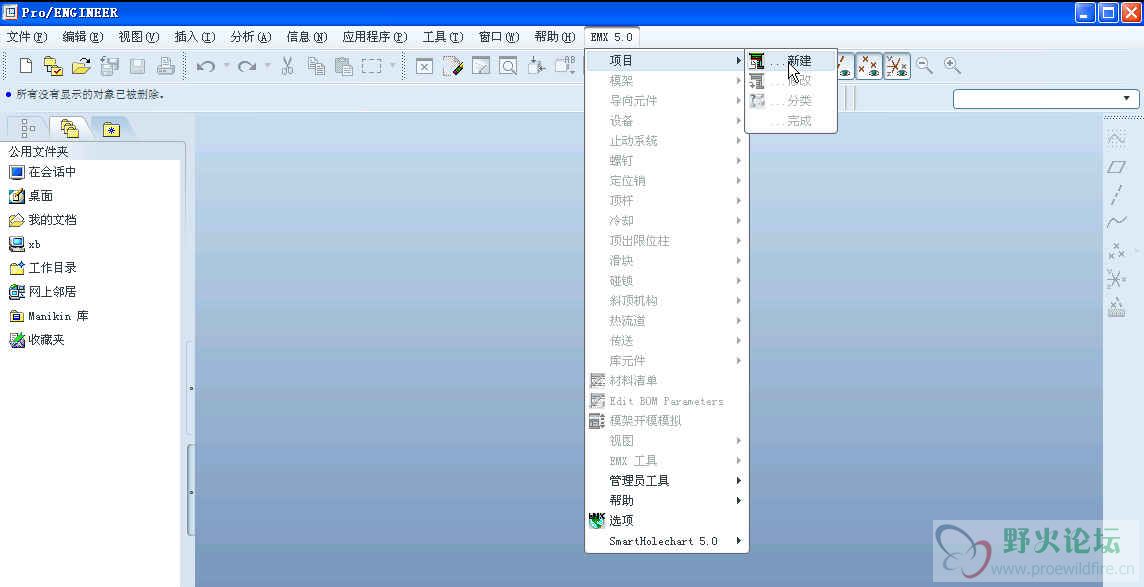Click the dashed-rectangle Paste Special icon
1144x587 pixels.
(372, 66)
